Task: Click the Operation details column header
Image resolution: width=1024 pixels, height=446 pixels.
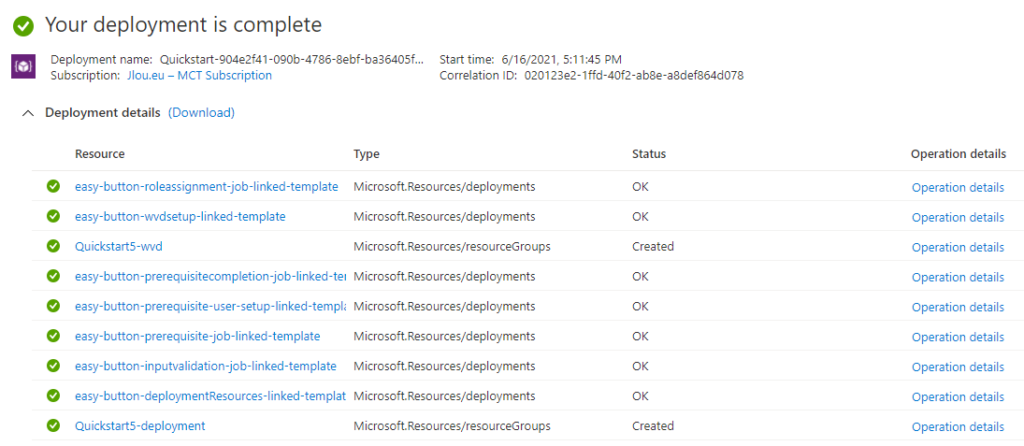Action: [958, 154]
